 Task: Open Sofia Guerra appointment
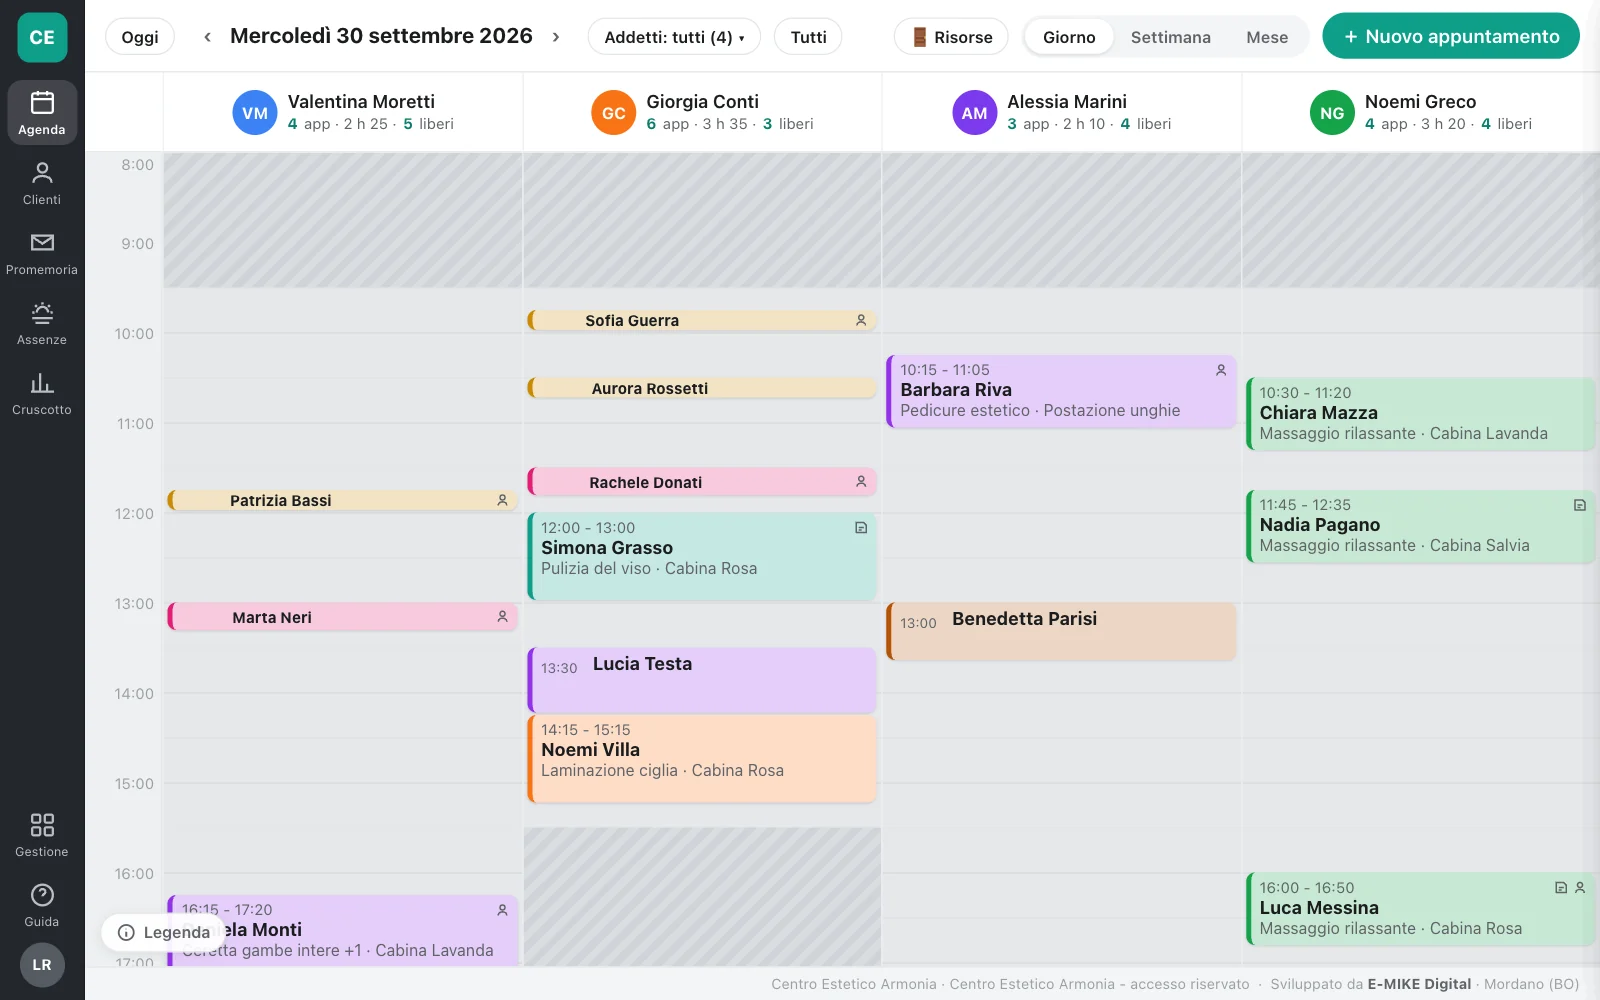pos(702,320)
